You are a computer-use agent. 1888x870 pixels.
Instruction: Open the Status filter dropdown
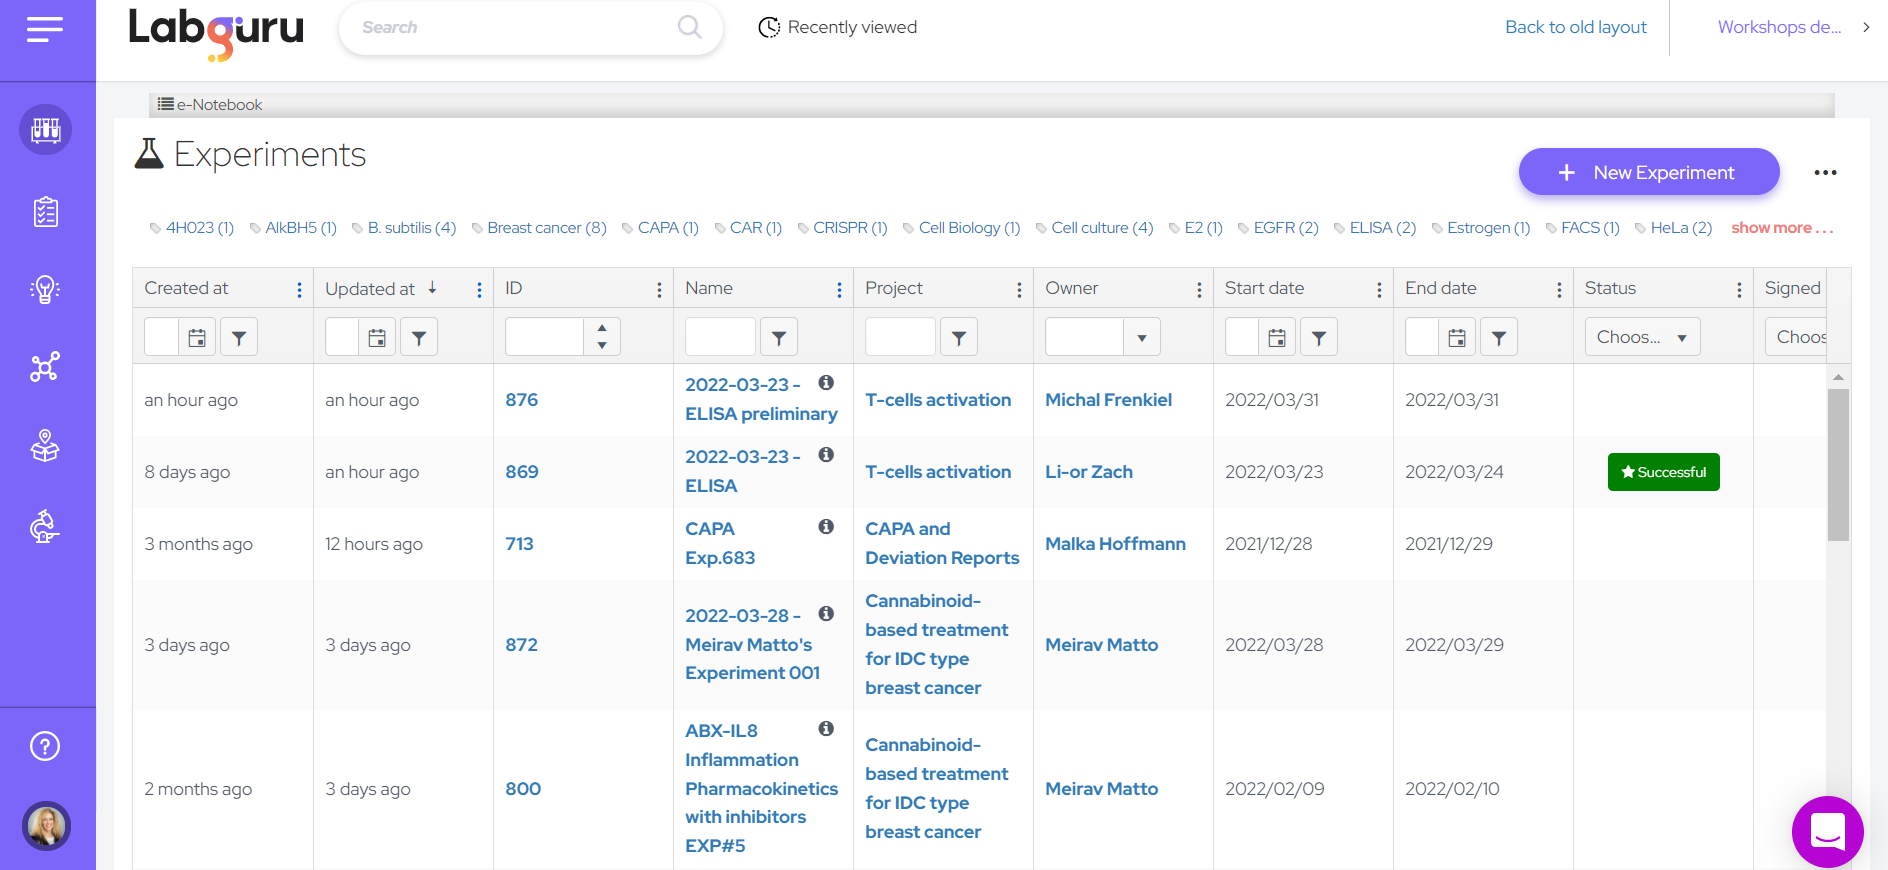pos(1642,338)
